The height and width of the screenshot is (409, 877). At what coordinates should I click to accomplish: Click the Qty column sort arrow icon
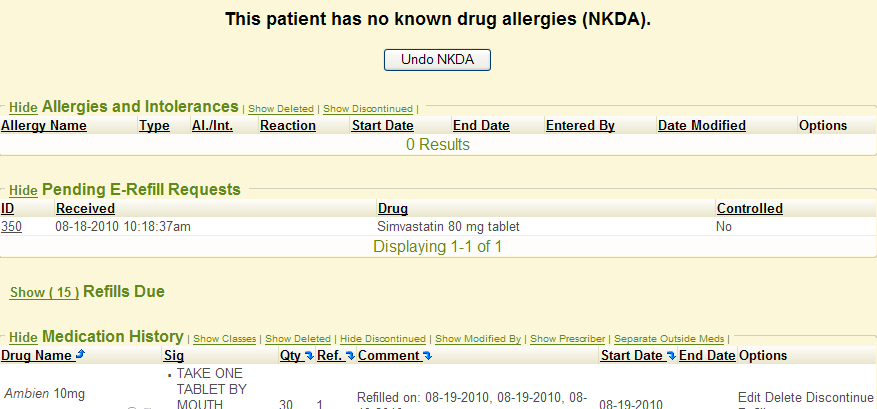click(x=309, y=356)
